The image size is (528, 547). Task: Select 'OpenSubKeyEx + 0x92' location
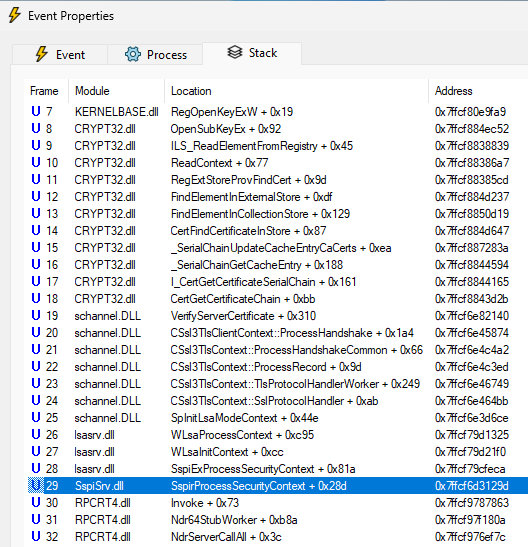pos(226,129)
